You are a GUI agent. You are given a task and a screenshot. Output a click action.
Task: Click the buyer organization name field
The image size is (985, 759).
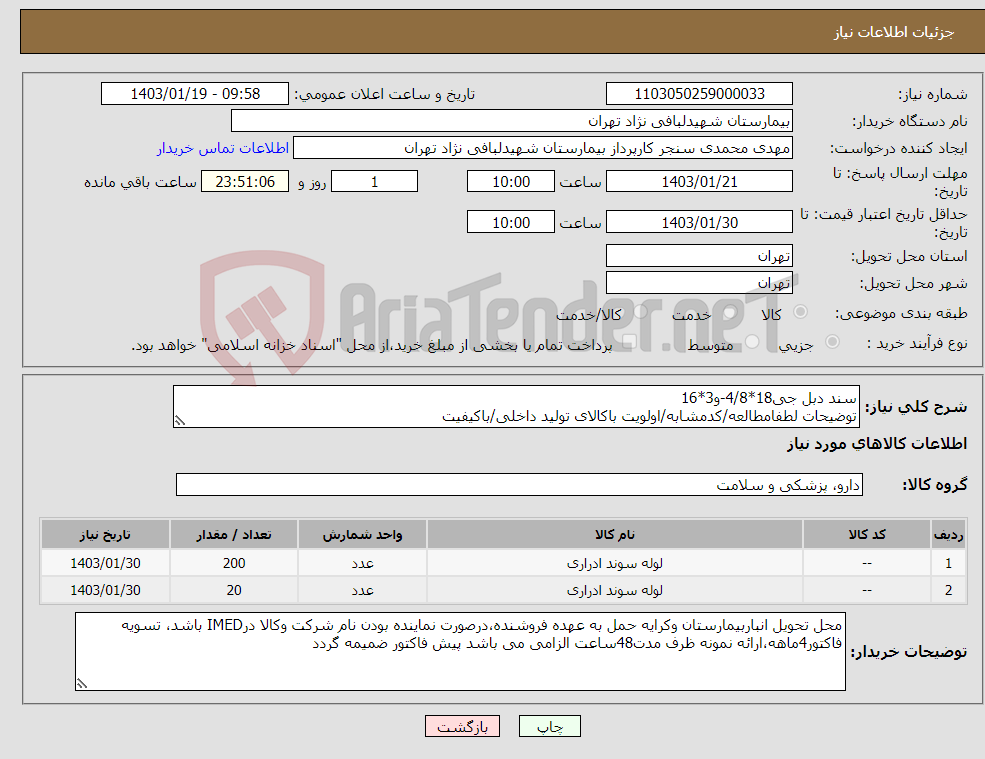(512, 121)
